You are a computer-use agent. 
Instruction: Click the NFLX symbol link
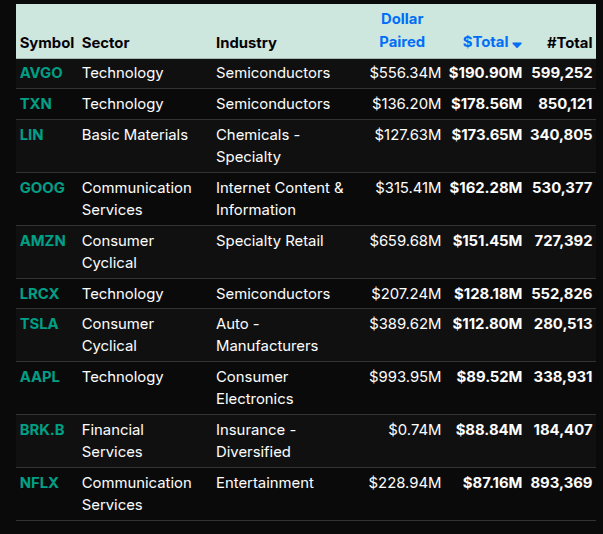point(39,483)
